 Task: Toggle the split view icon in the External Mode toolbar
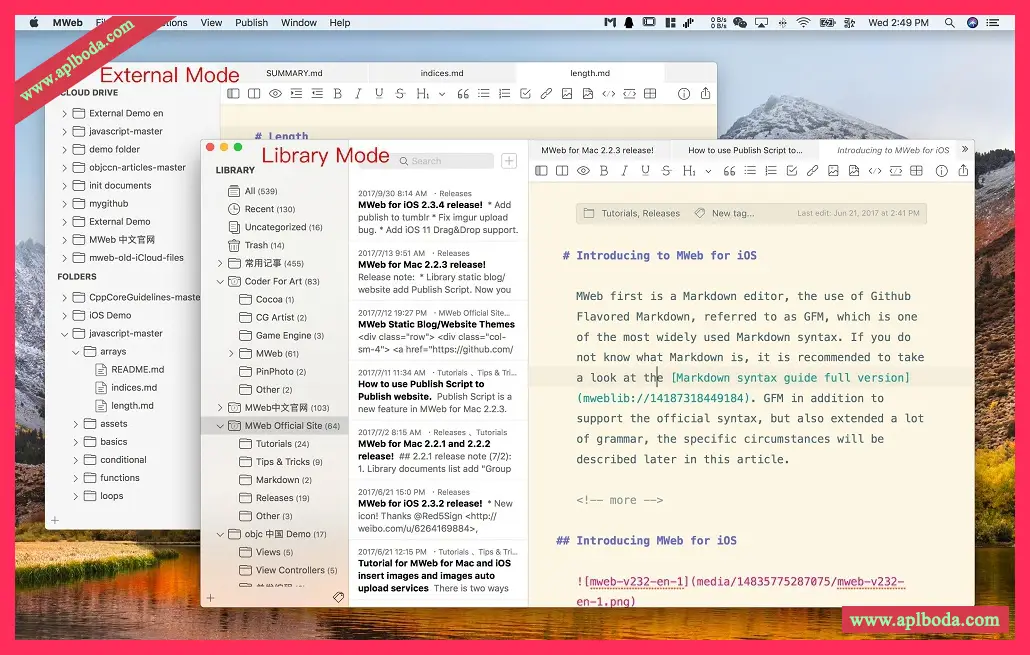pos(254,94)
